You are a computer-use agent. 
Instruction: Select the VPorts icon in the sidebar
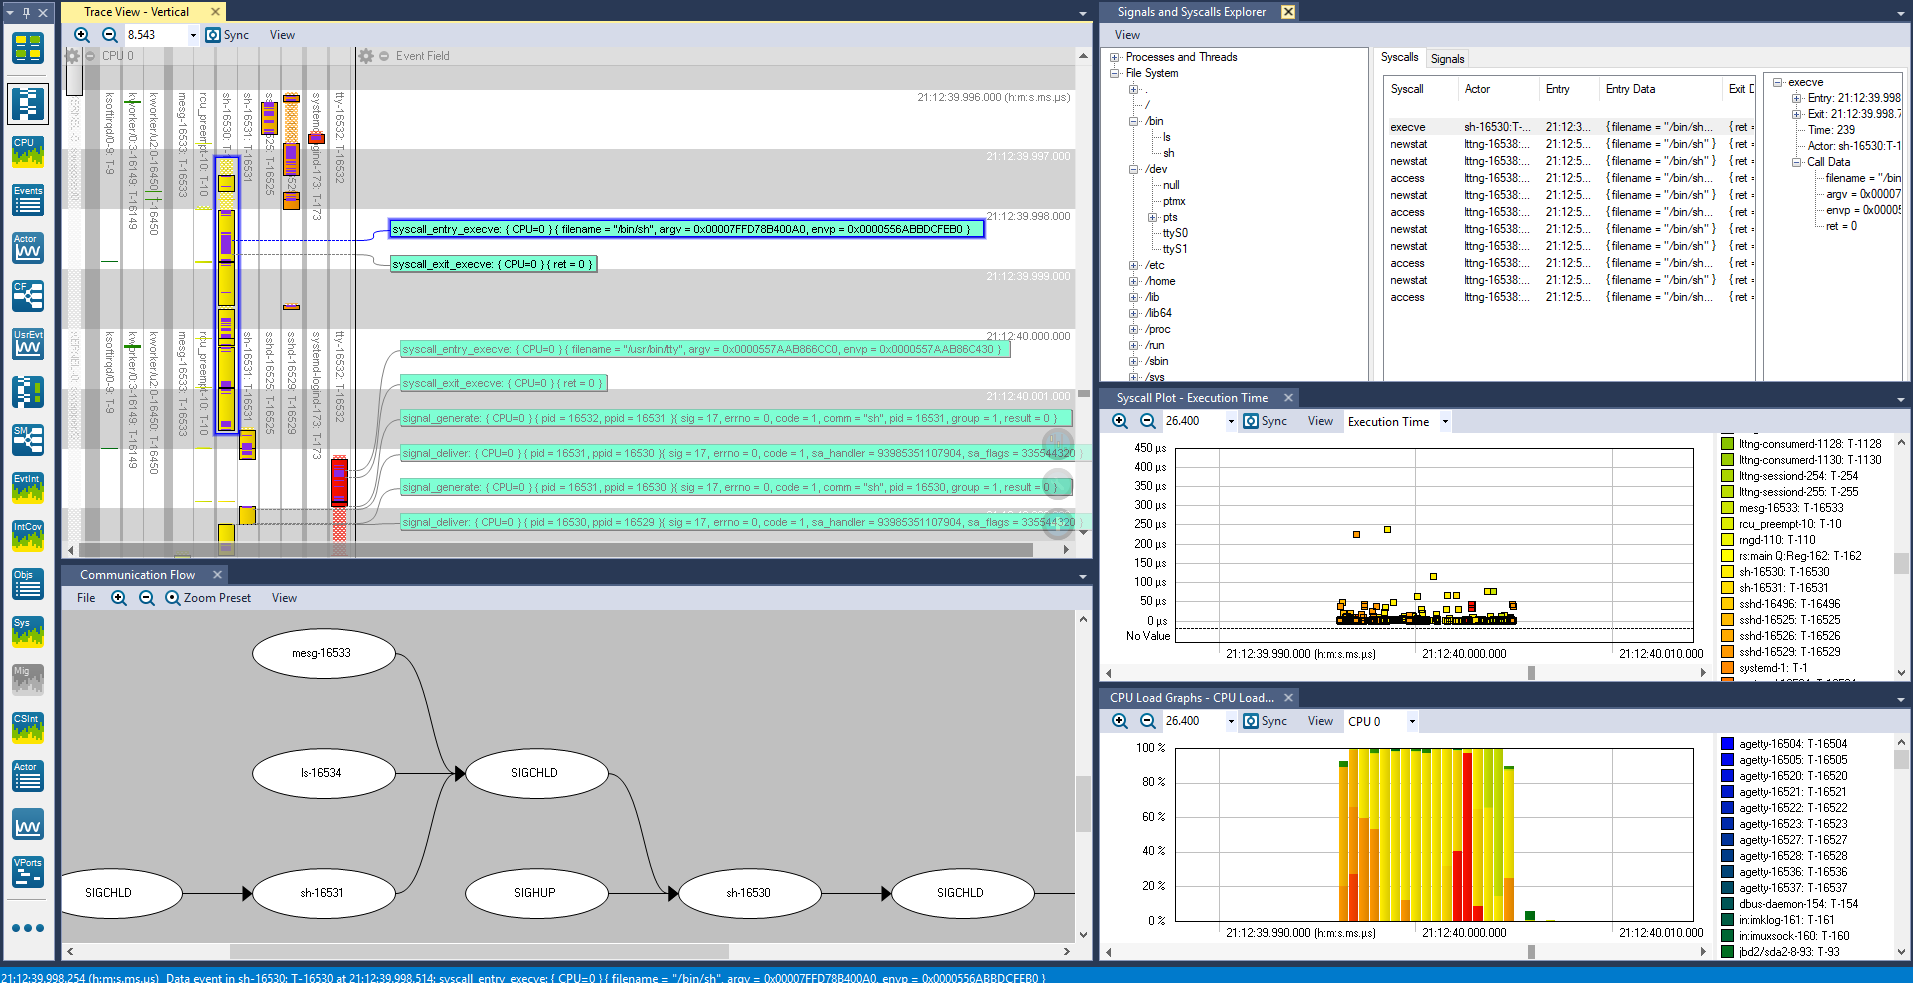[27, 872]
